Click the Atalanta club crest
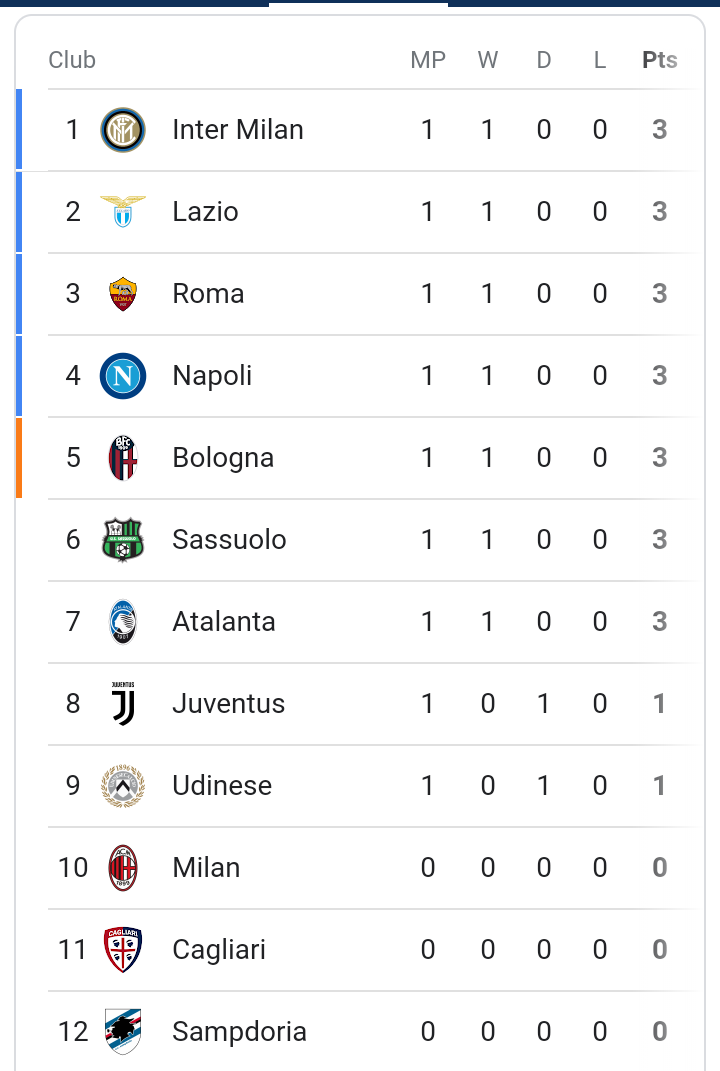Screen dimensions: 720x1071 pos(123,622)
